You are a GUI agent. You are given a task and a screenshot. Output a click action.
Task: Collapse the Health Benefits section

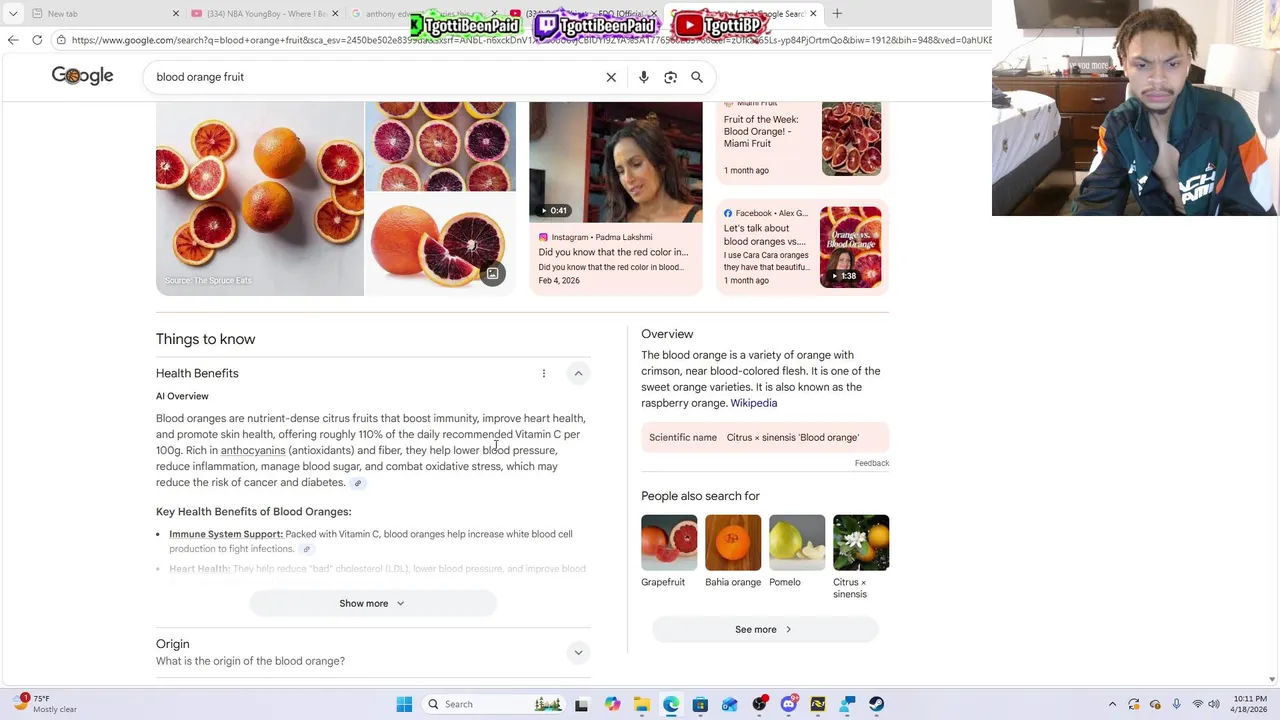[x=578, y=373]
